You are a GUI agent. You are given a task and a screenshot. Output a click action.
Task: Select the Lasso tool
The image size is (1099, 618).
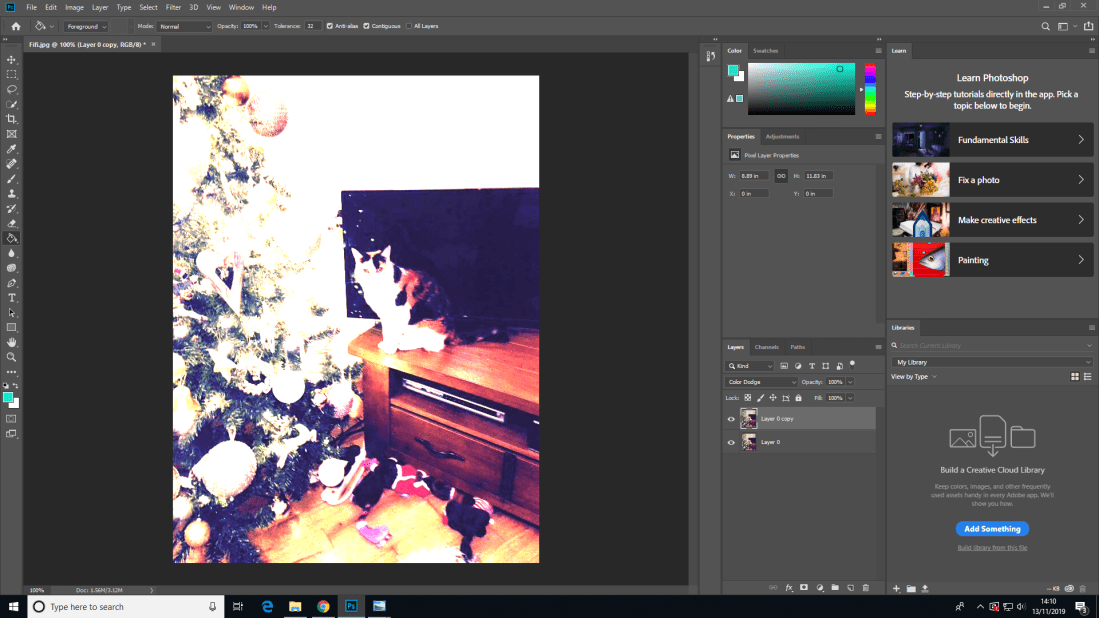click(x=12, y=89)
